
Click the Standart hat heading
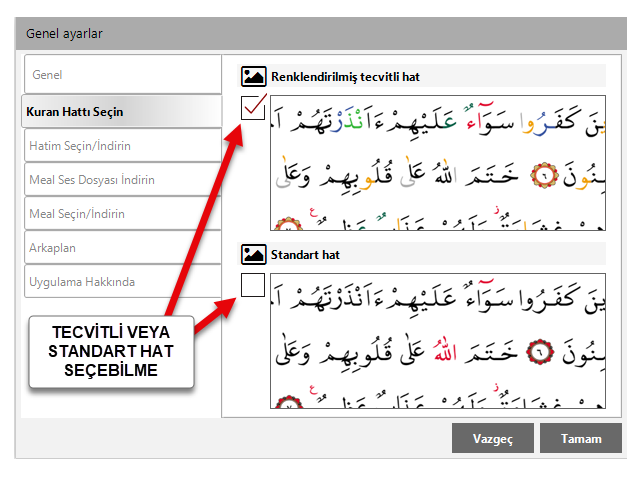pyautogui.click(x=305, y=255)
